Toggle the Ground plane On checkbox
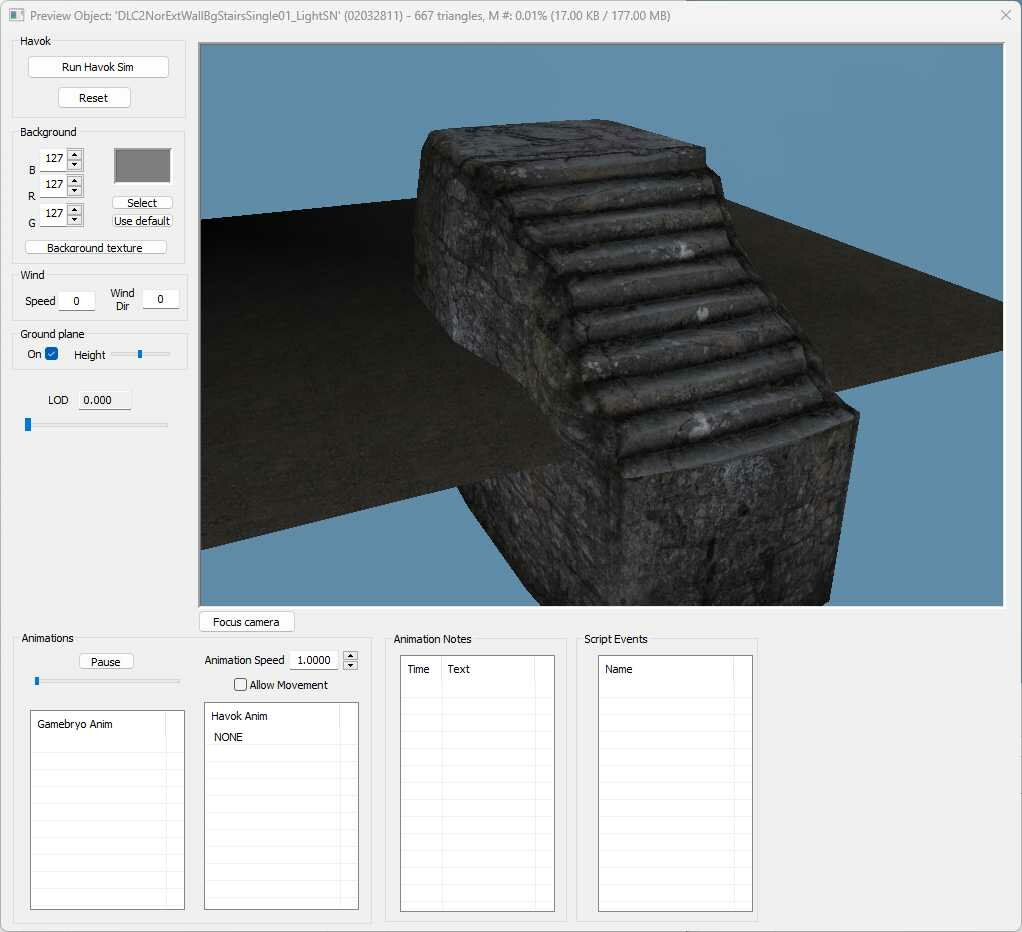Image resolution: width=1022 pixels, height=932 pixels. 51,354
